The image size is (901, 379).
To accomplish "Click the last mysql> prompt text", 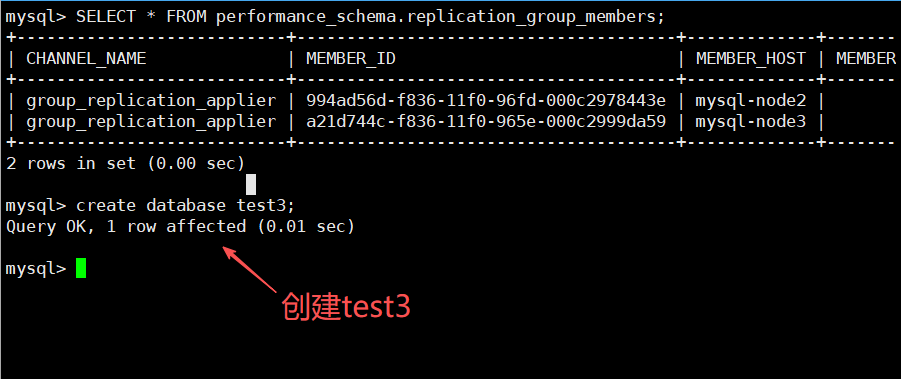I will [x=36, y=268].
